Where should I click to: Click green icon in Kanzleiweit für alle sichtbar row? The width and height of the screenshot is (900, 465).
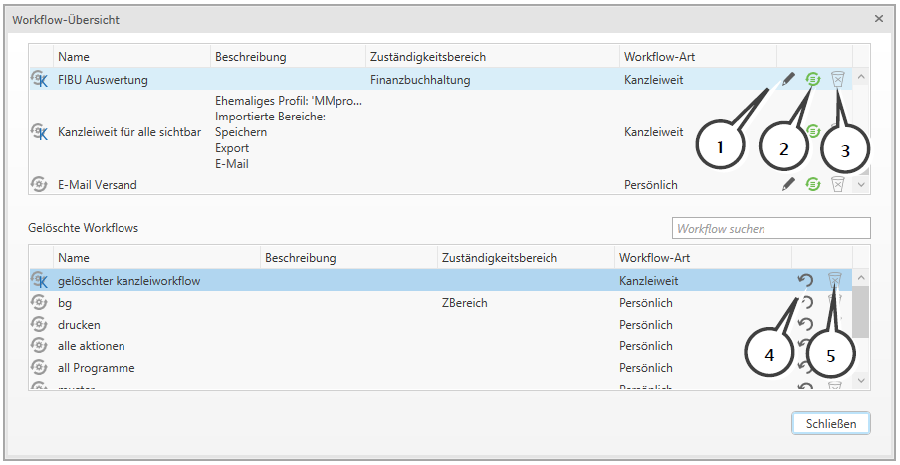[x=813, y=131]
